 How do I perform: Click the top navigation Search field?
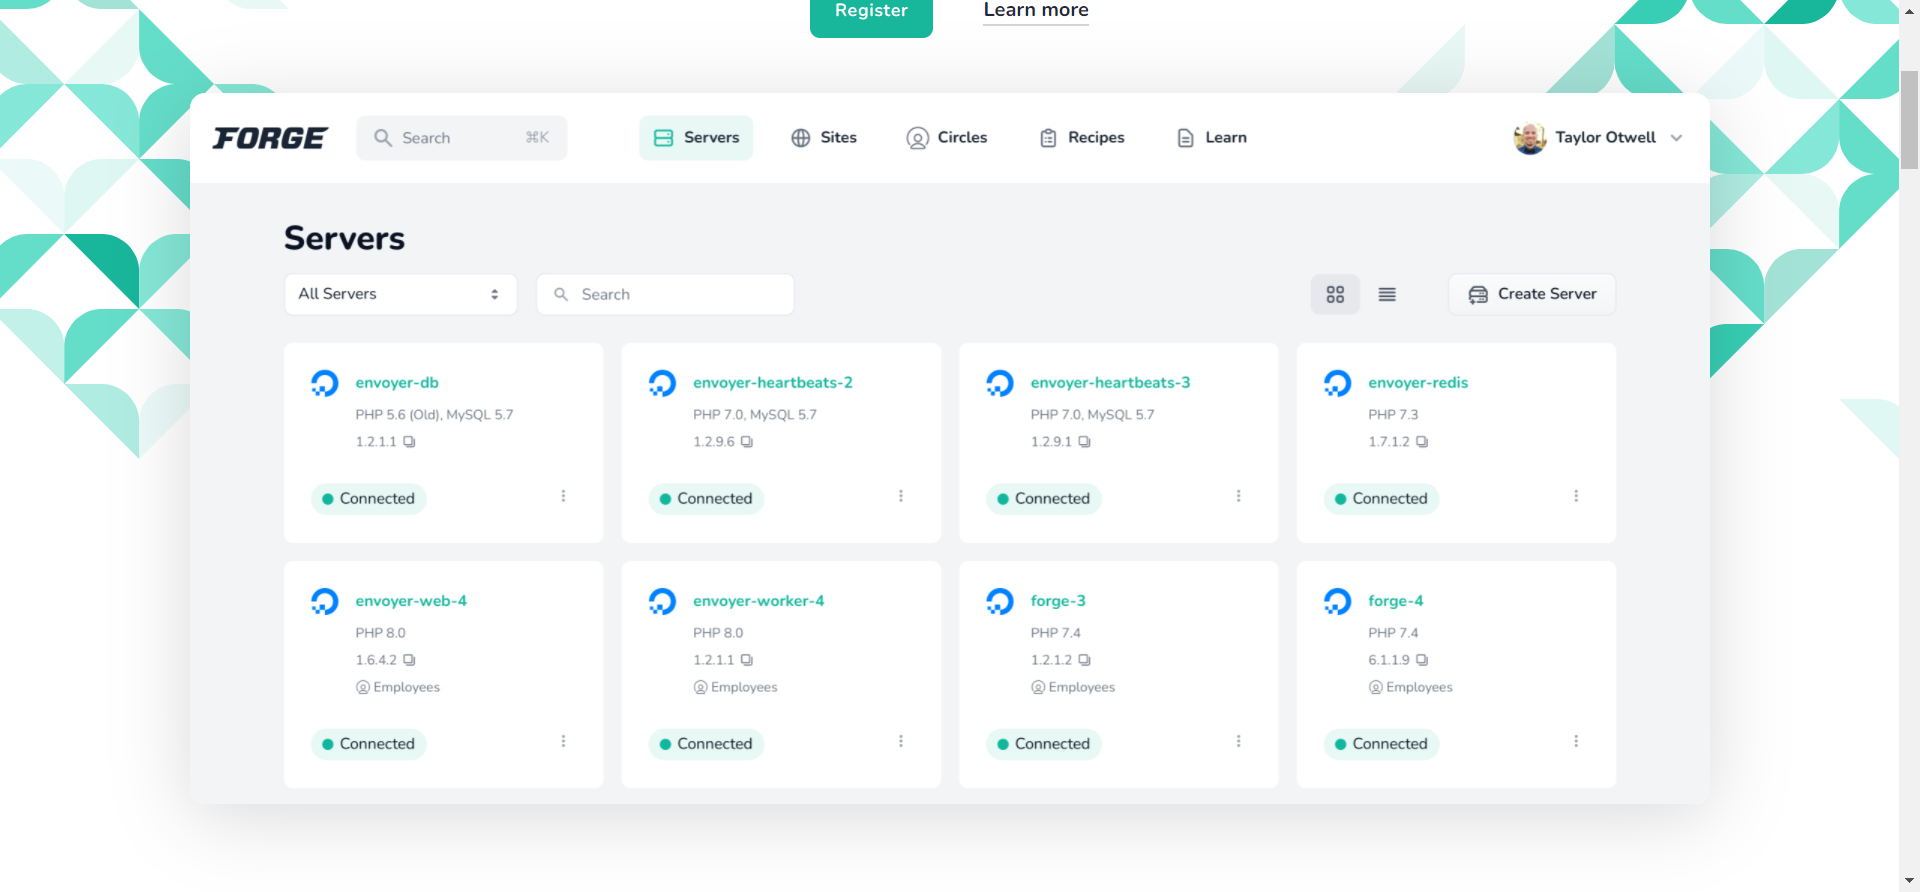462,138
